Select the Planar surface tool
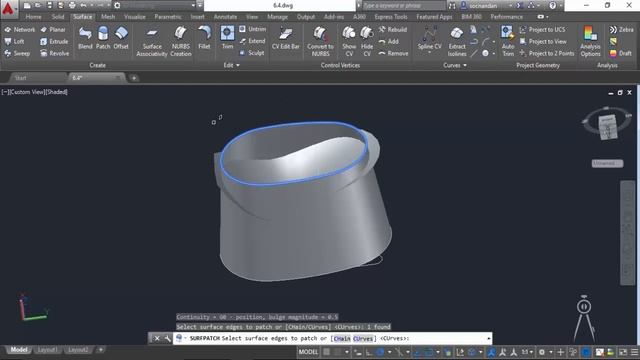 click(53, 29)
